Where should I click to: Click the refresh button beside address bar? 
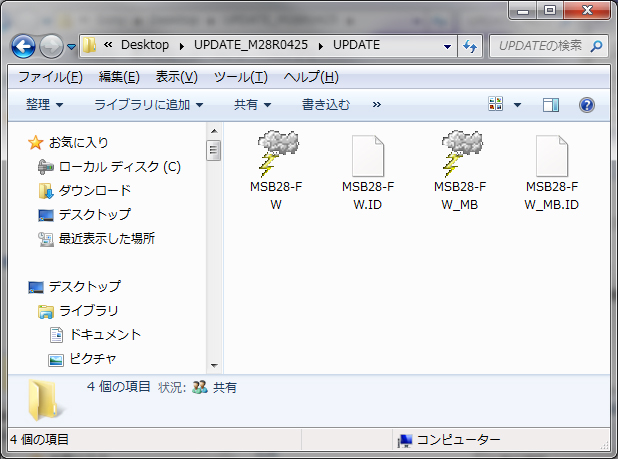click(471, 46)
